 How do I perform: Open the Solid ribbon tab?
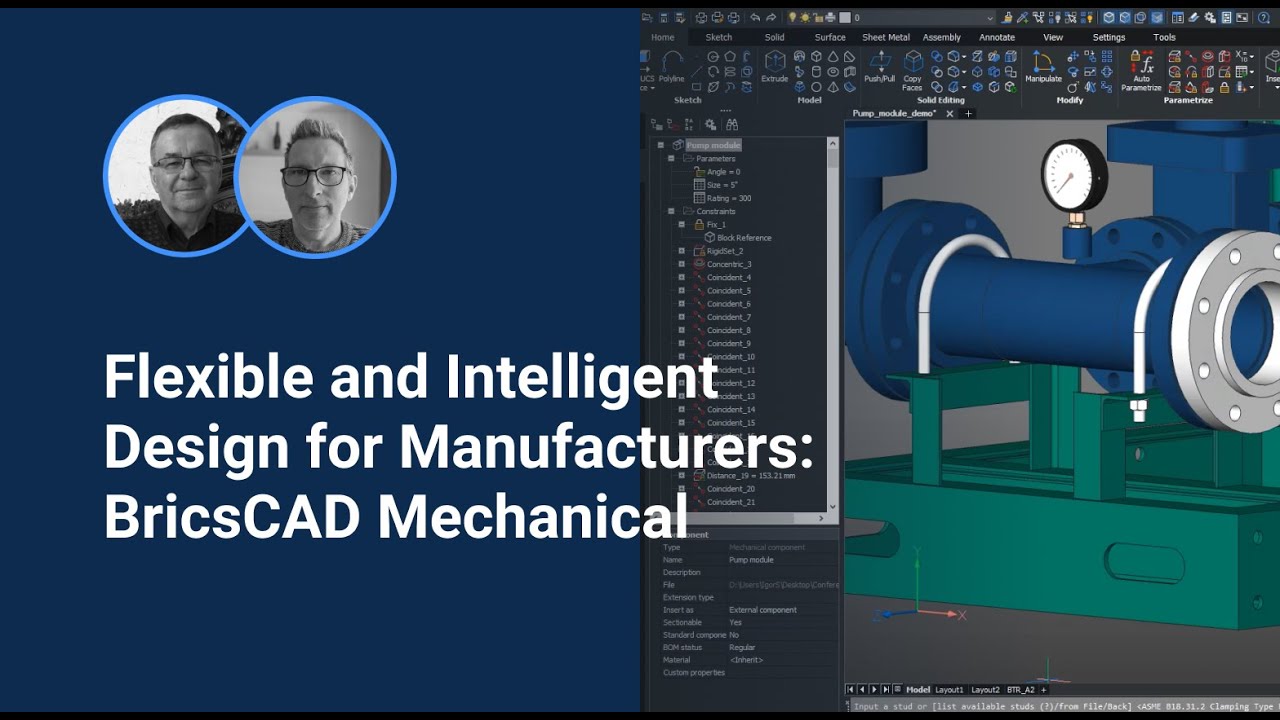(x=775, y=37)
